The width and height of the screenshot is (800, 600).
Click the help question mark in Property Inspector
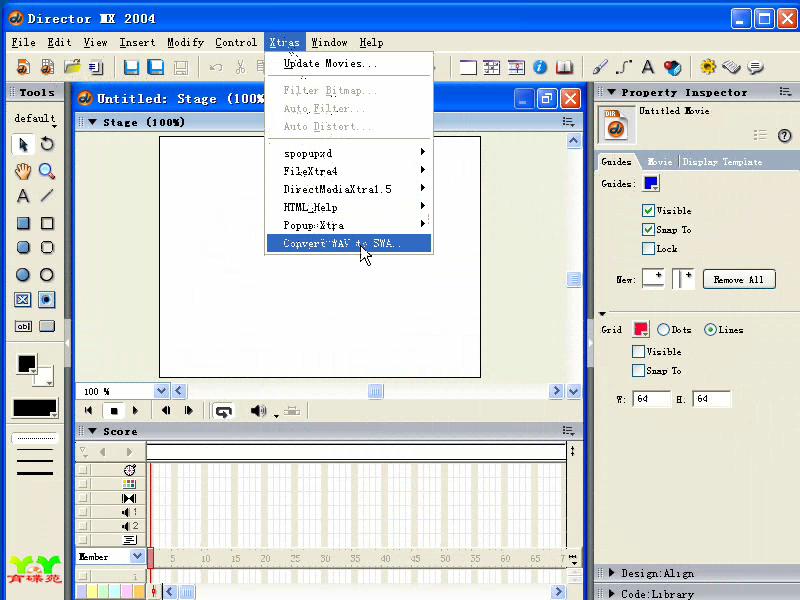point(785,135)
